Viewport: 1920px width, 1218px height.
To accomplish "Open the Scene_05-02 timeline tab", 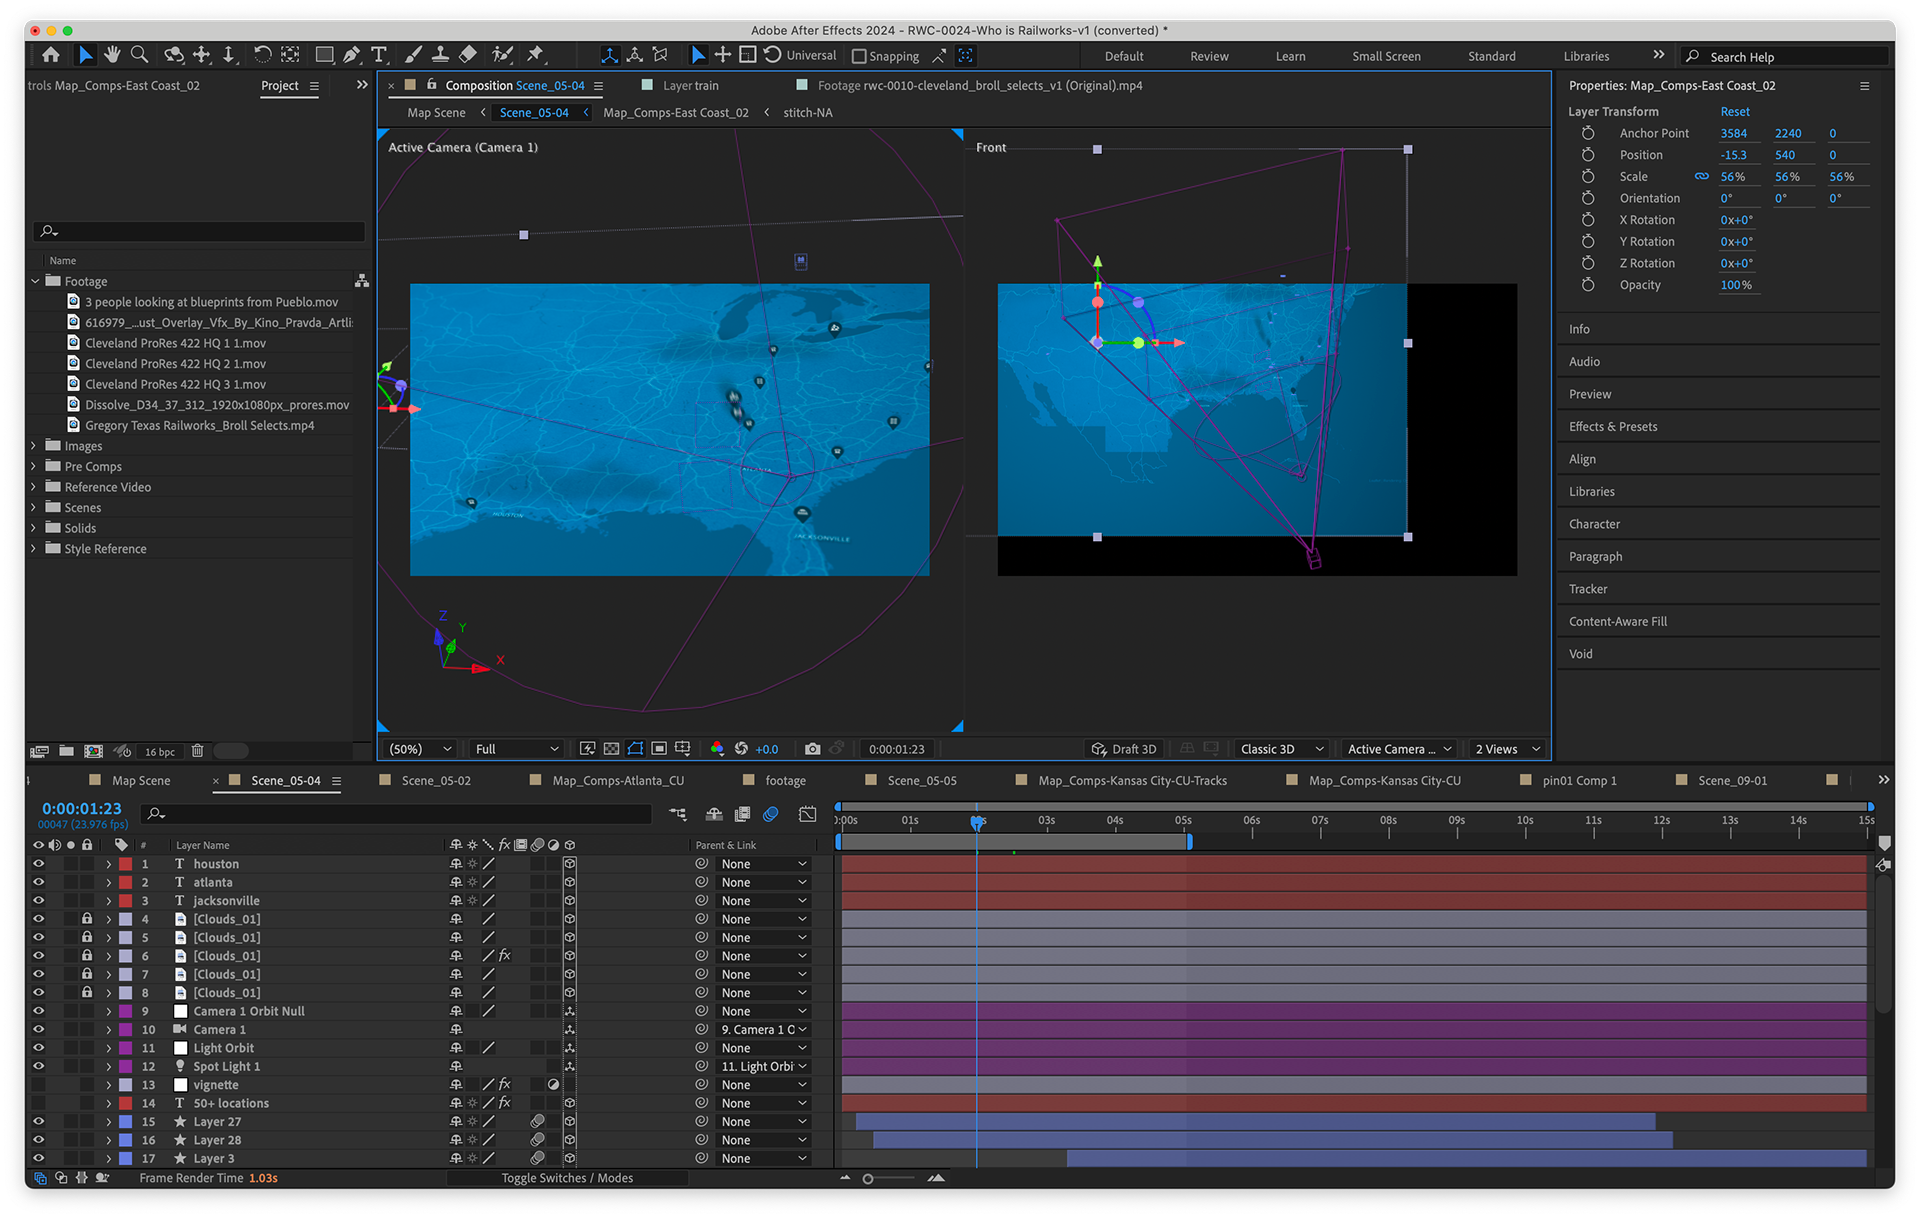I will coord(436,781).
